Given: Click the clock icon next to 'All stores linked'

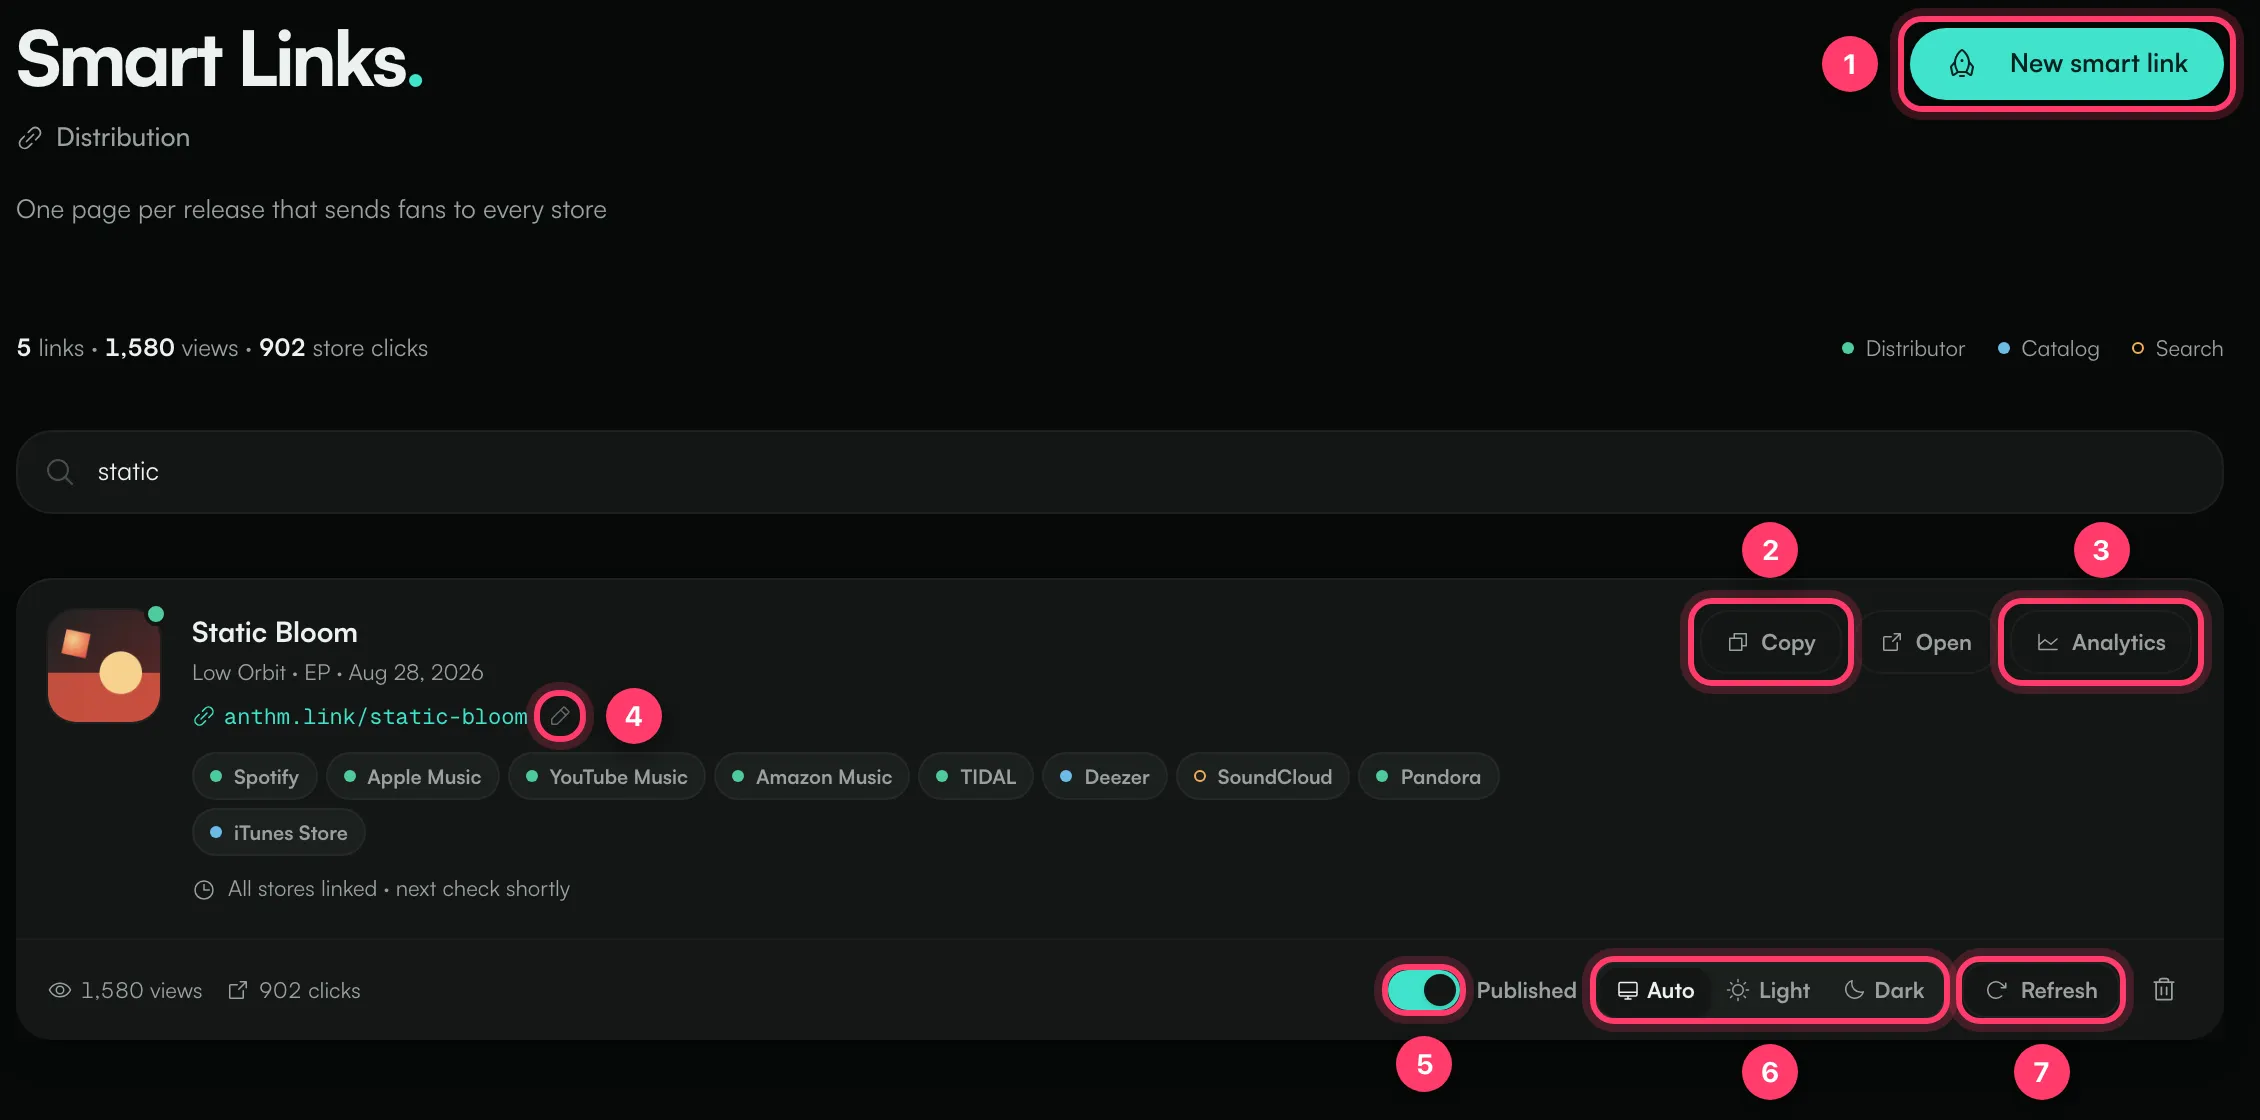Looking at the screenshot, I should (x=204, y=890).
